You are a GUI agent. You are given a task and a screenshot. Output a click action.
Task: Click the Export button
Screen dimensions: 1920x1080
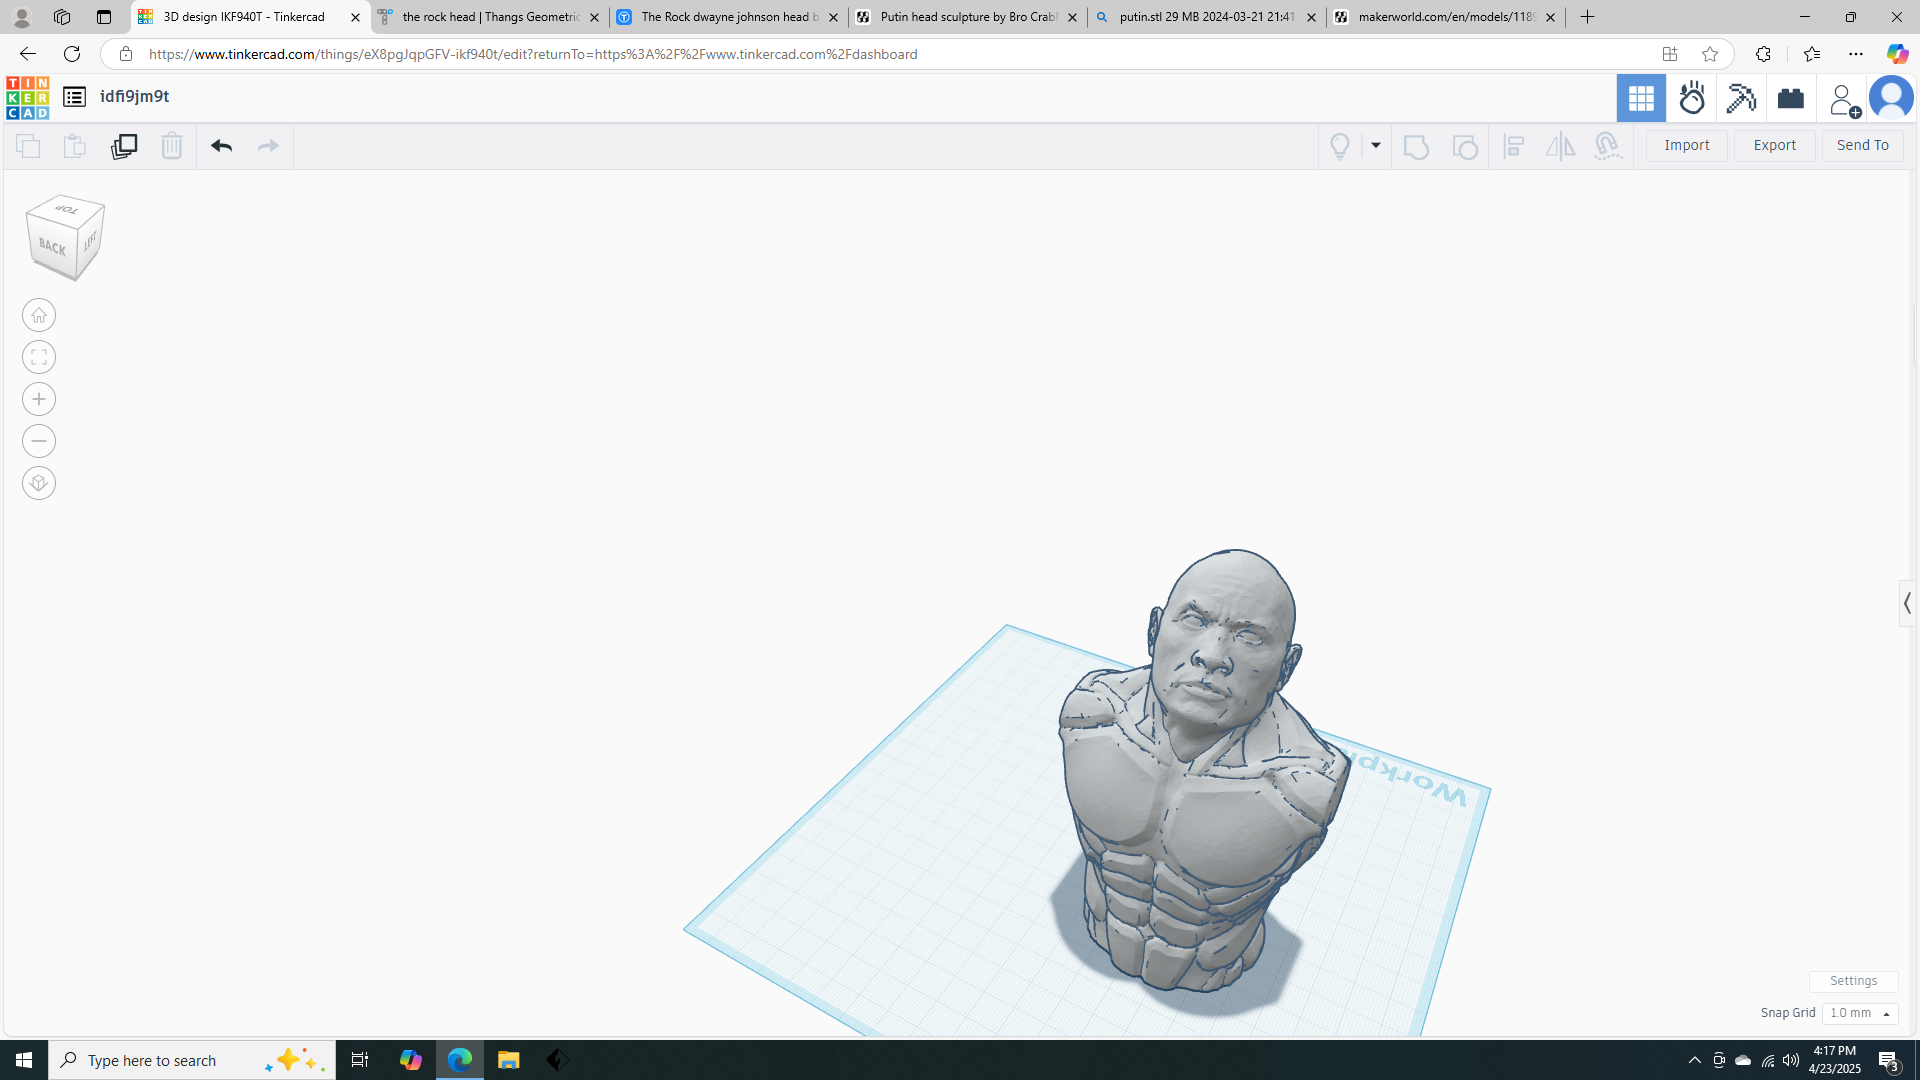(x=1775, y=146)
